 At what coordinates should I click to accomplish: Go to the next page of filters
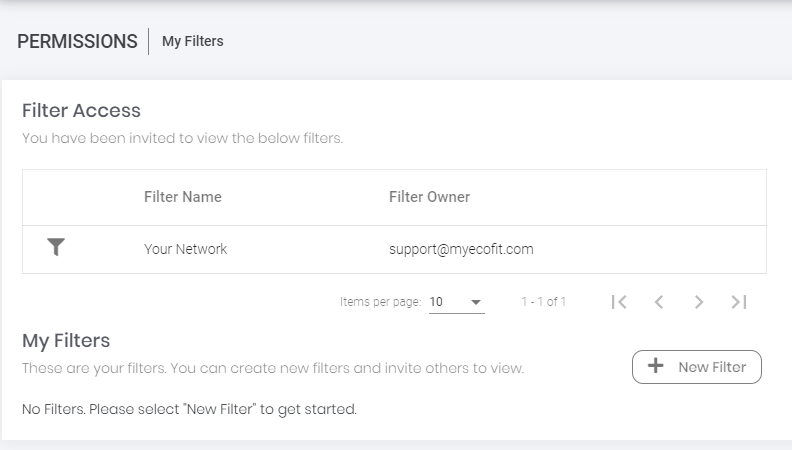point(699,302)
